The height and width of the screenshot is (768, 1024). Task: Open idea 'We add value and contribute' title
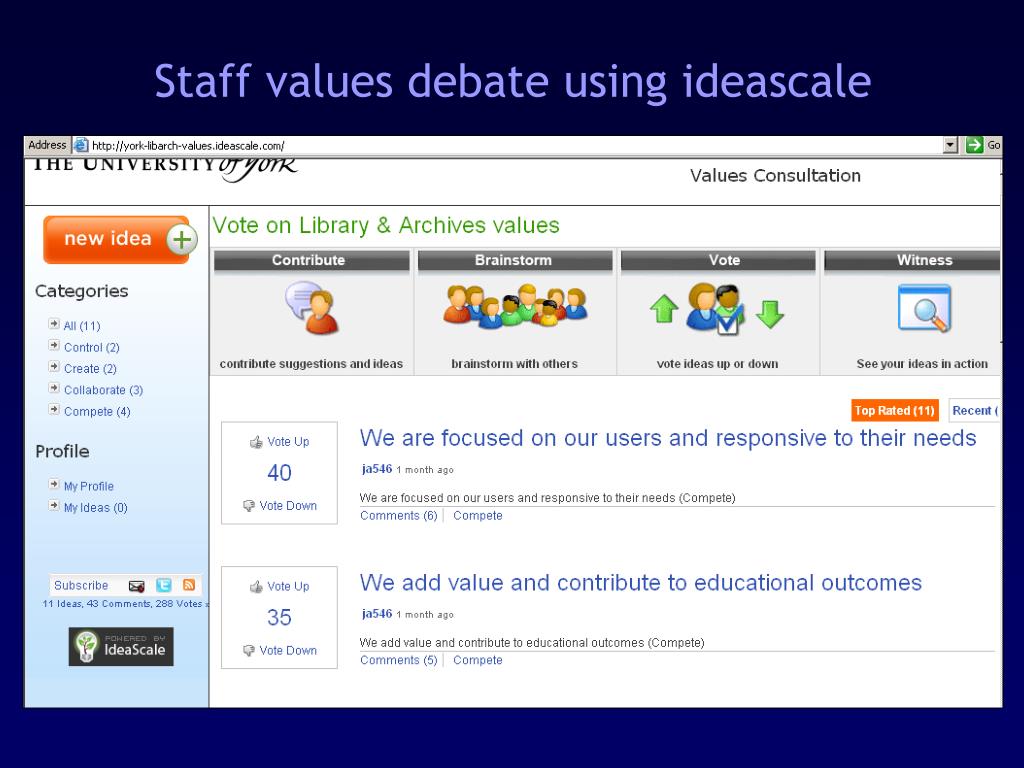[x=641, y=583]
